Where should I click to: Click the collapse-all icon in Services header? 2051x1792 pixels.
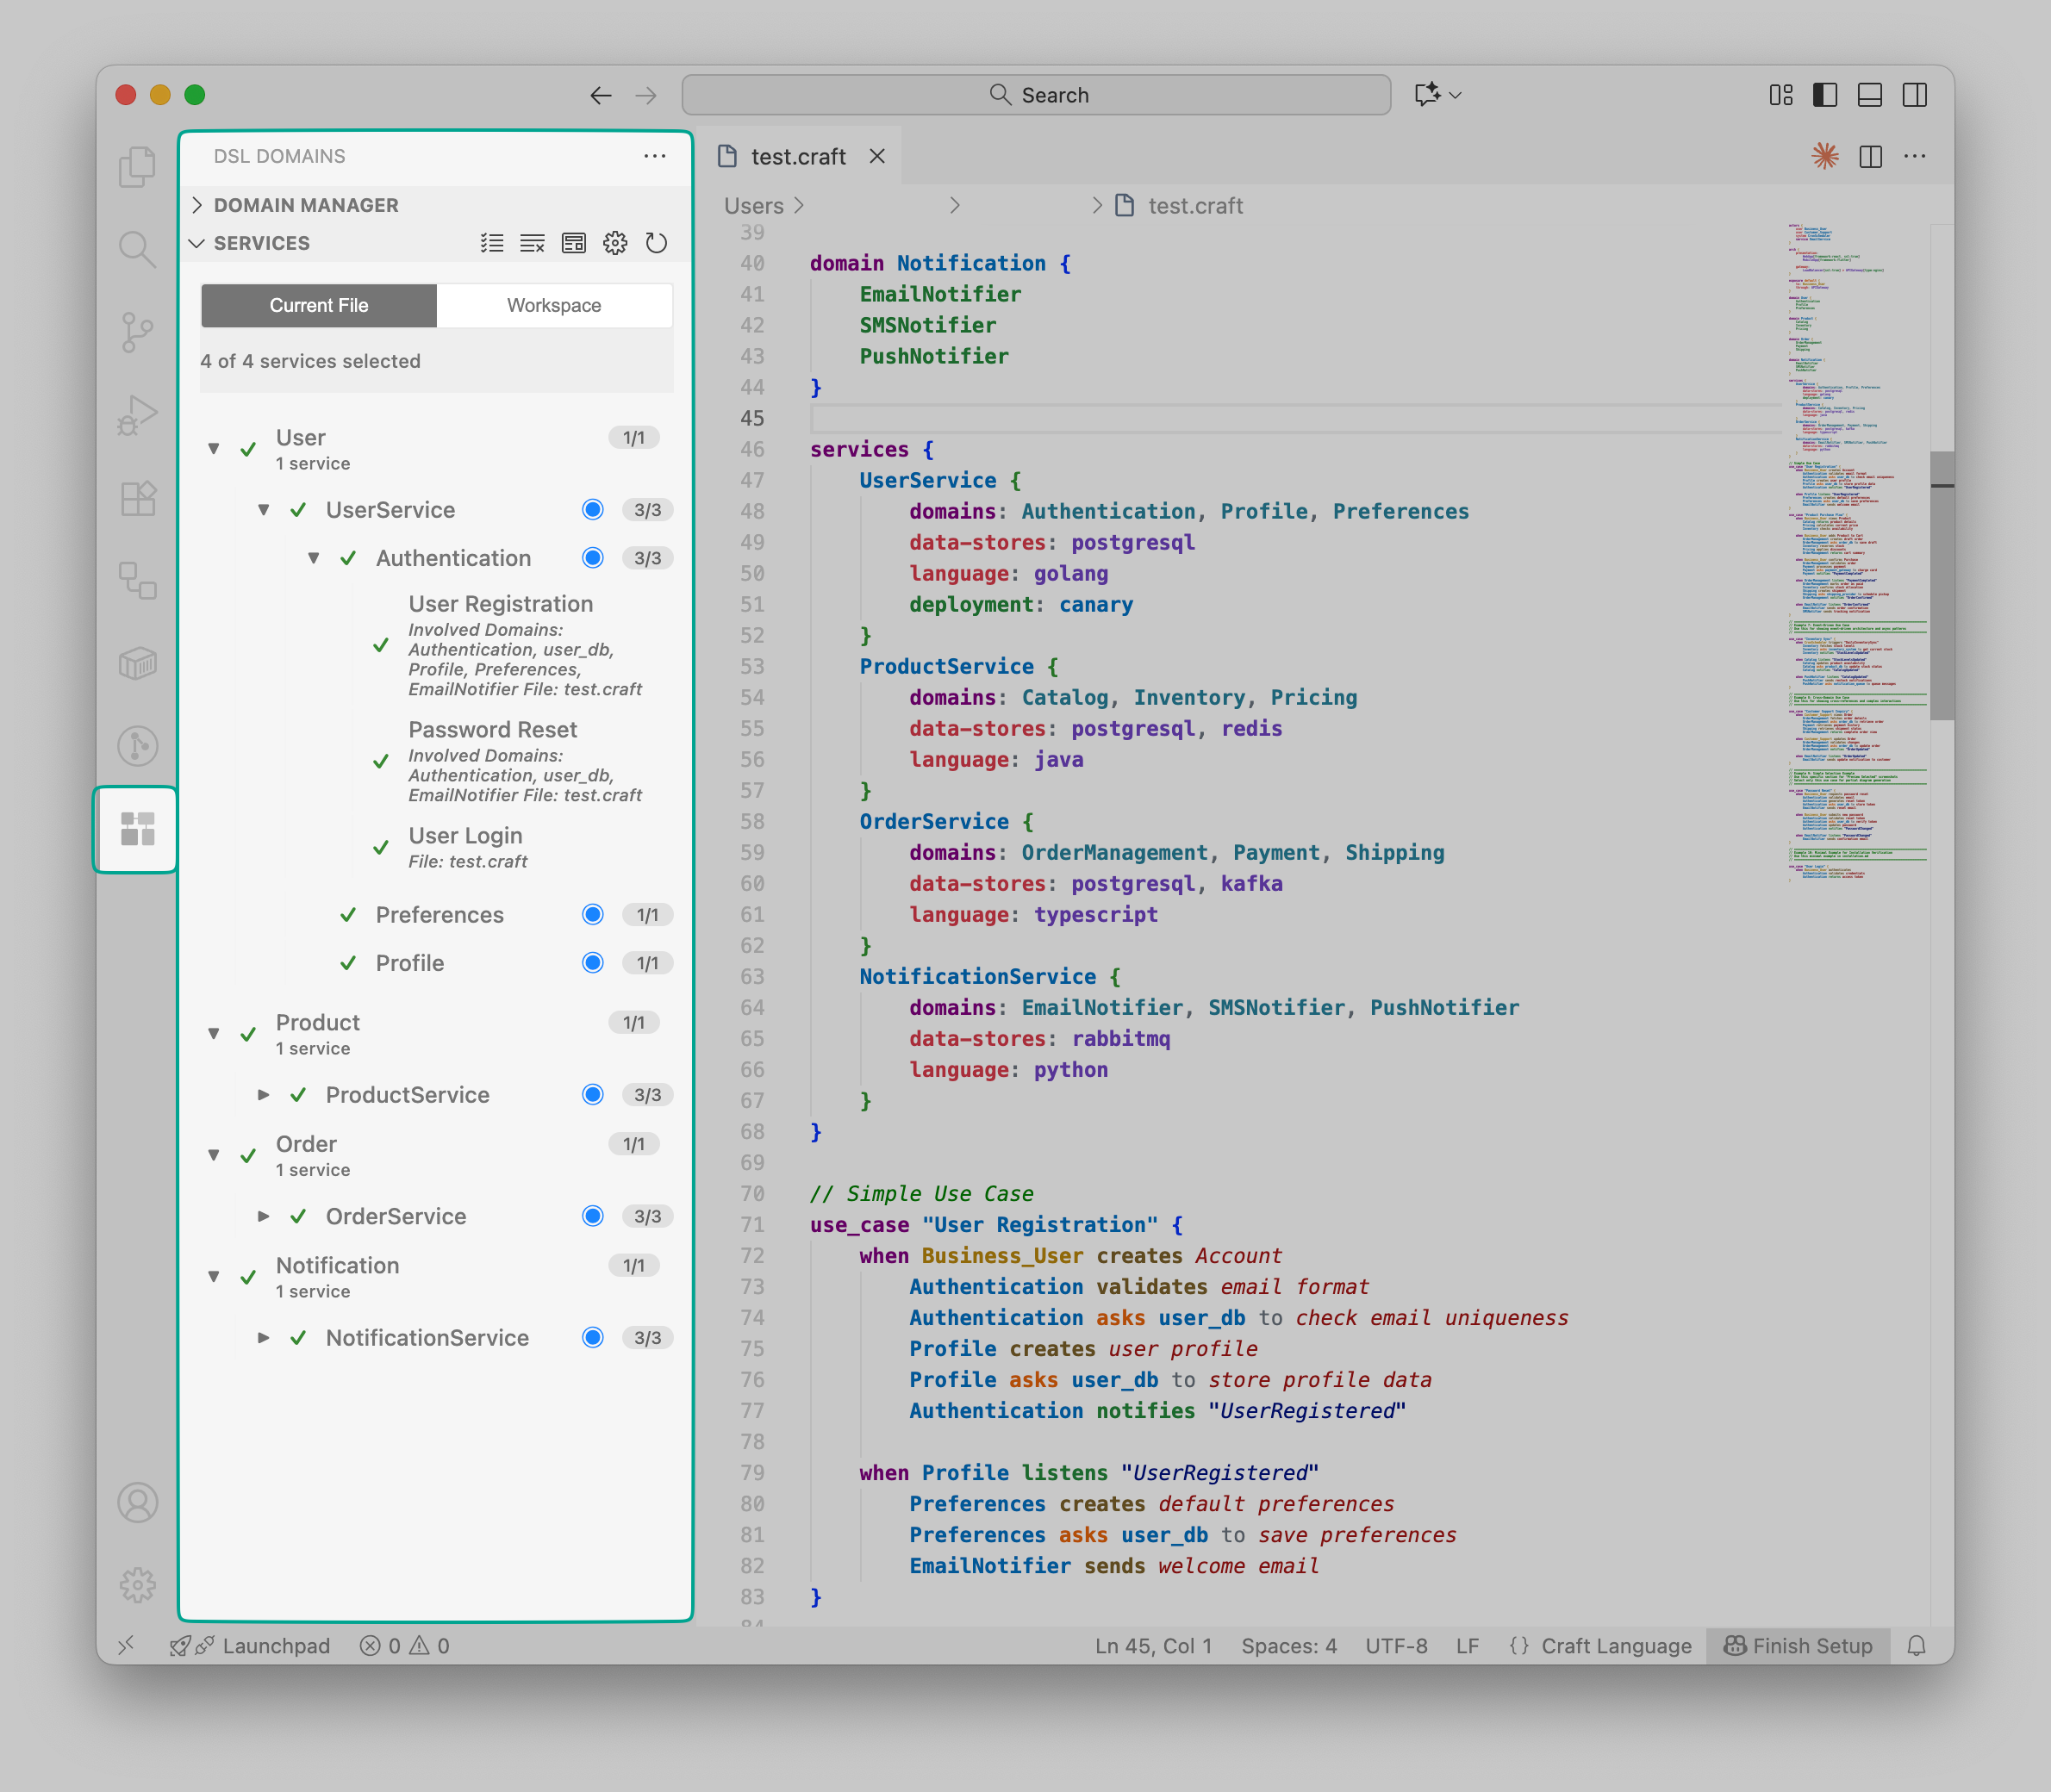[532, 243]
